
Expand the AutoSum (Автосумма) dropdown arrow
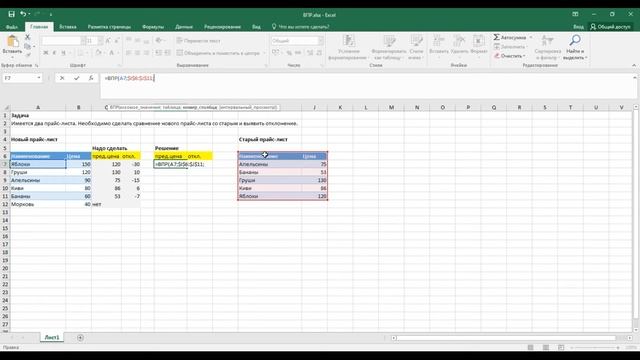tap(530, 37)
